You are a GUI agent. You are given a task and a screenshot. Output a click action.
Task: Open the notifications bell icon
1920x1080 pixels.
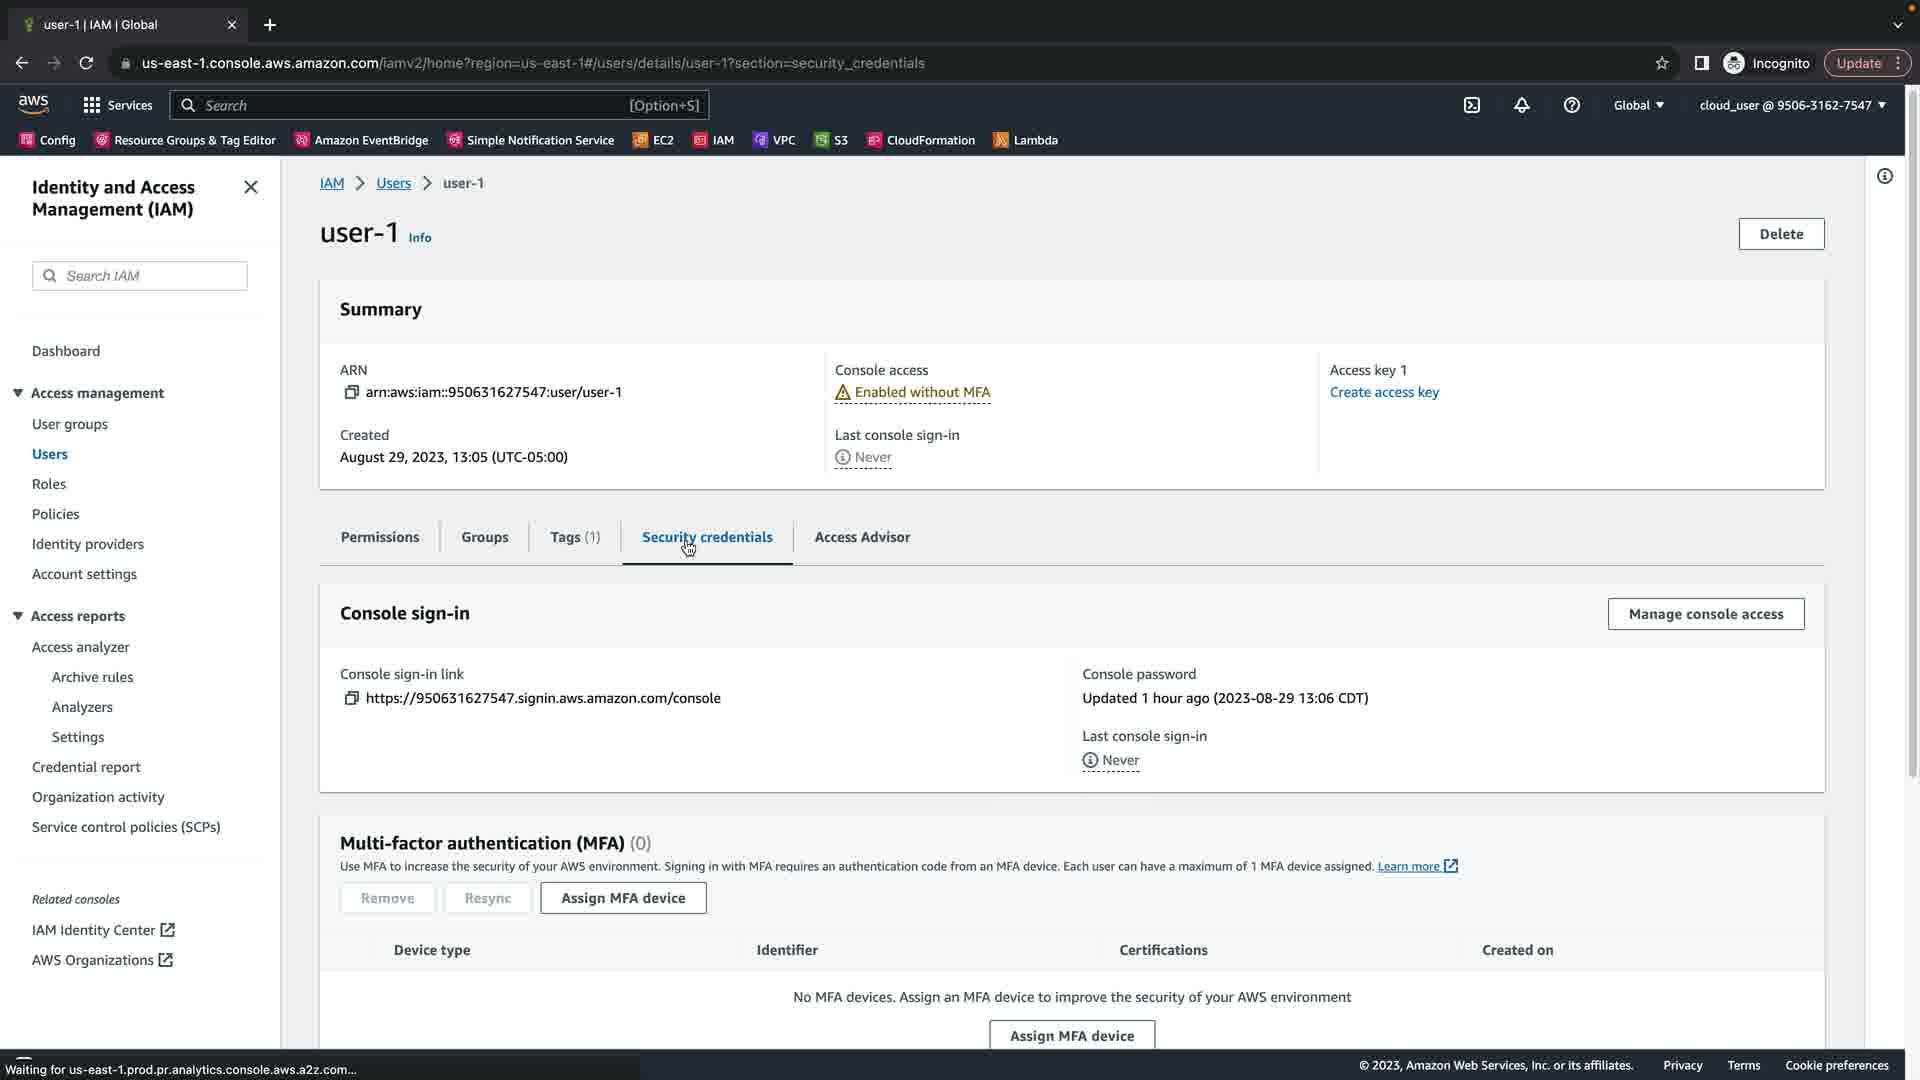pyautogui.click(x=1522, y=105)
